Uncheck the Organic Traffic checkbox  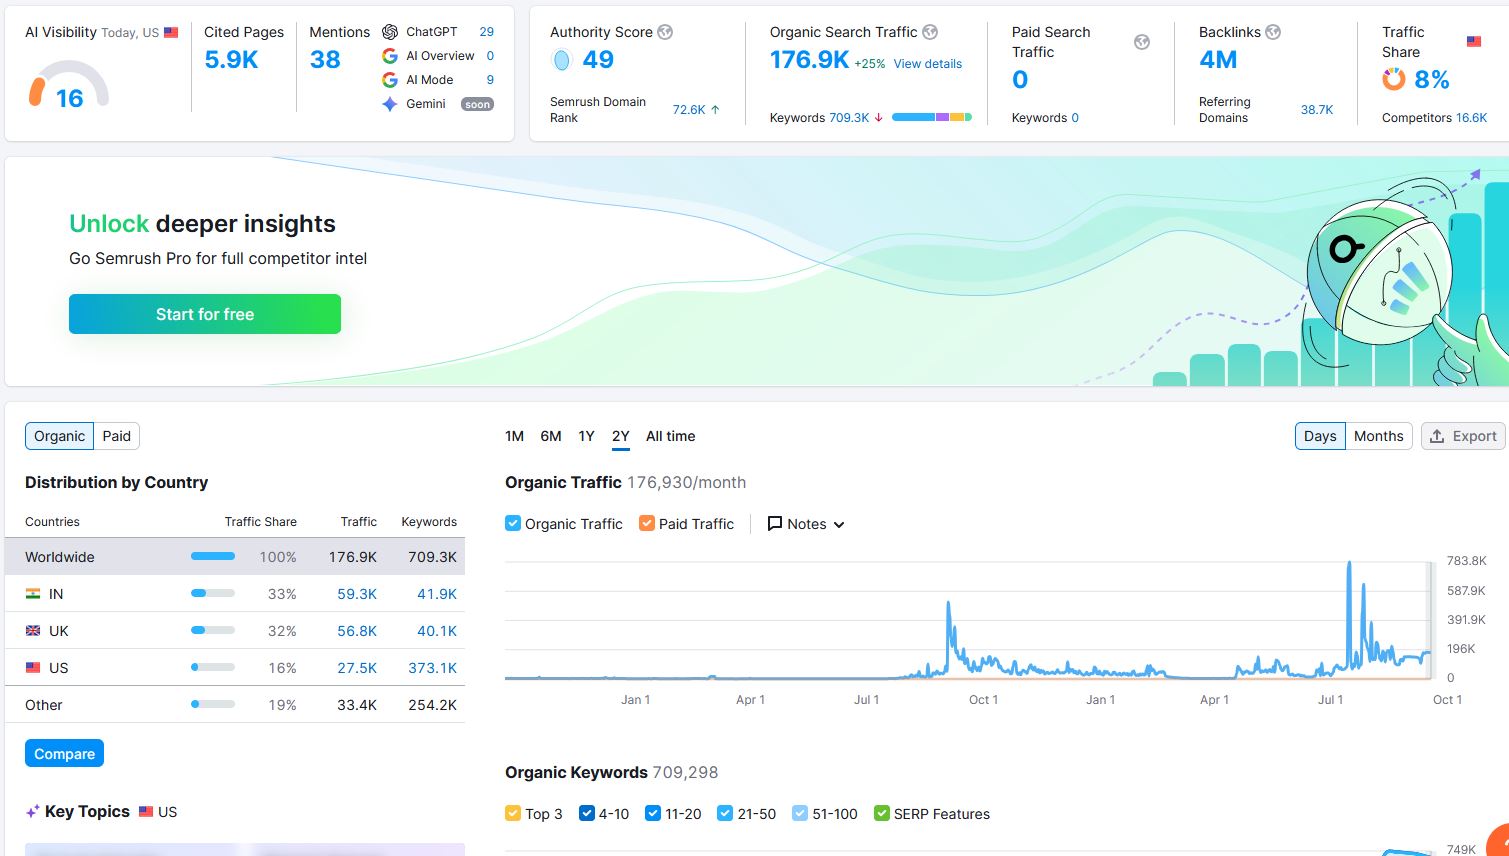(x=513, y=523)
